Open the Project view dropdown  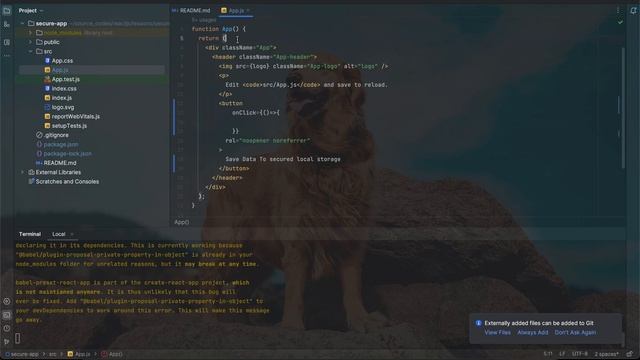tap(31, 11)
